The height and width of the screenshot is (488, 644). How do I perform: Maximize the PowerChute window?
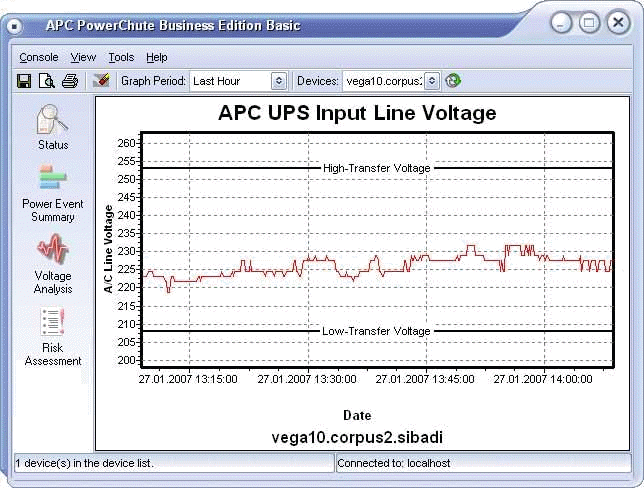click(x=589, y=22)
